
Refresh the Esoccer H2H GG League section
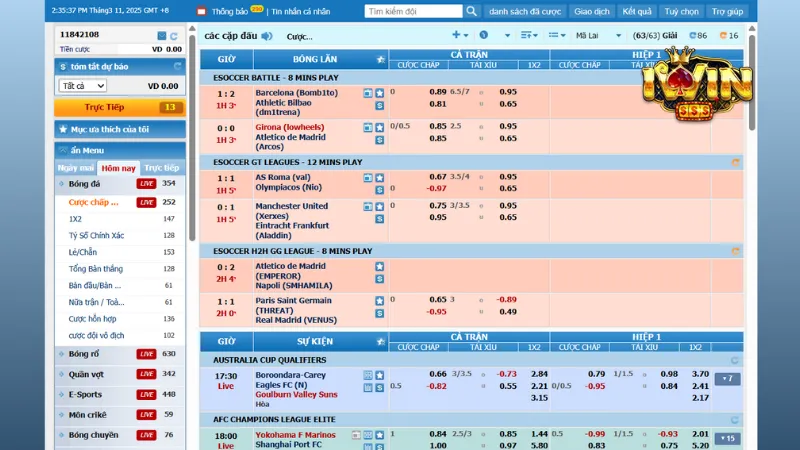pos(735,252)
